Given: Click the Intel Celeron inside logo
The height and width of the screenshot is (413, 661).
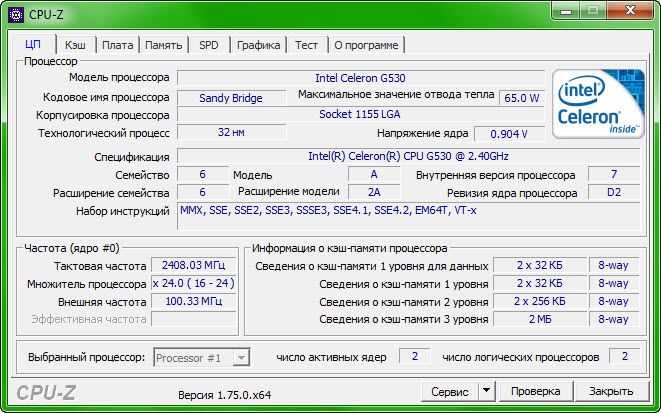Looking at the screenshot, I should coord(599,104).
